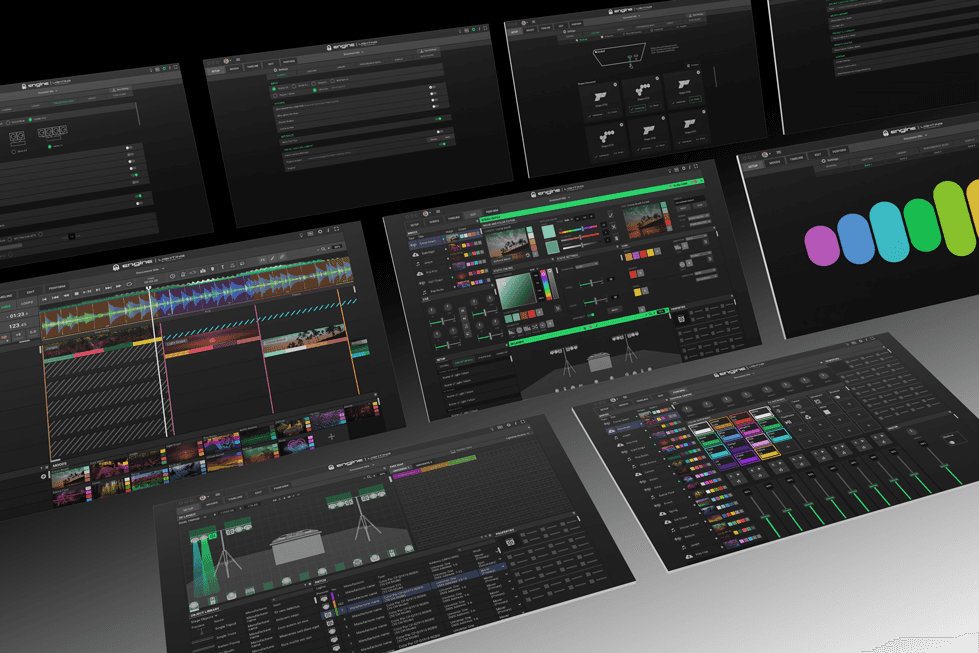Image resolution: width=979 pixels, height=653 pixels.
Task: Click the first rotary knob in the perform window
Action: [687, 409]
